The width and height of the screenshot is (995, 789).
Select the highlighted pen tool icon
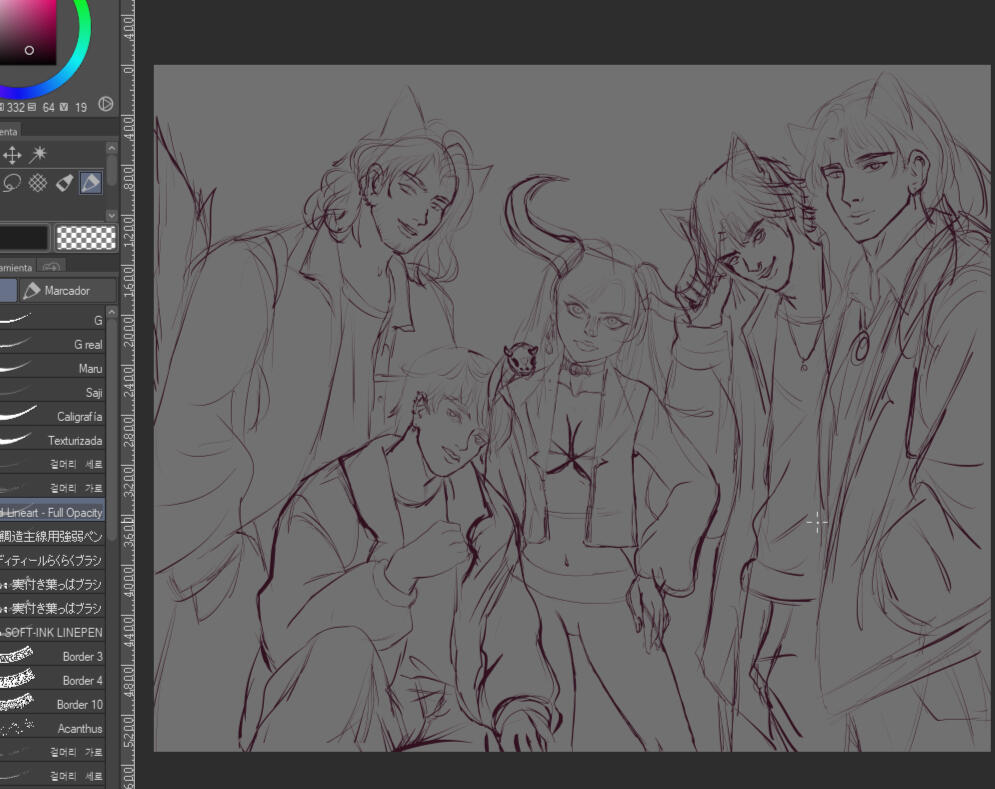[x=90, y=183]
